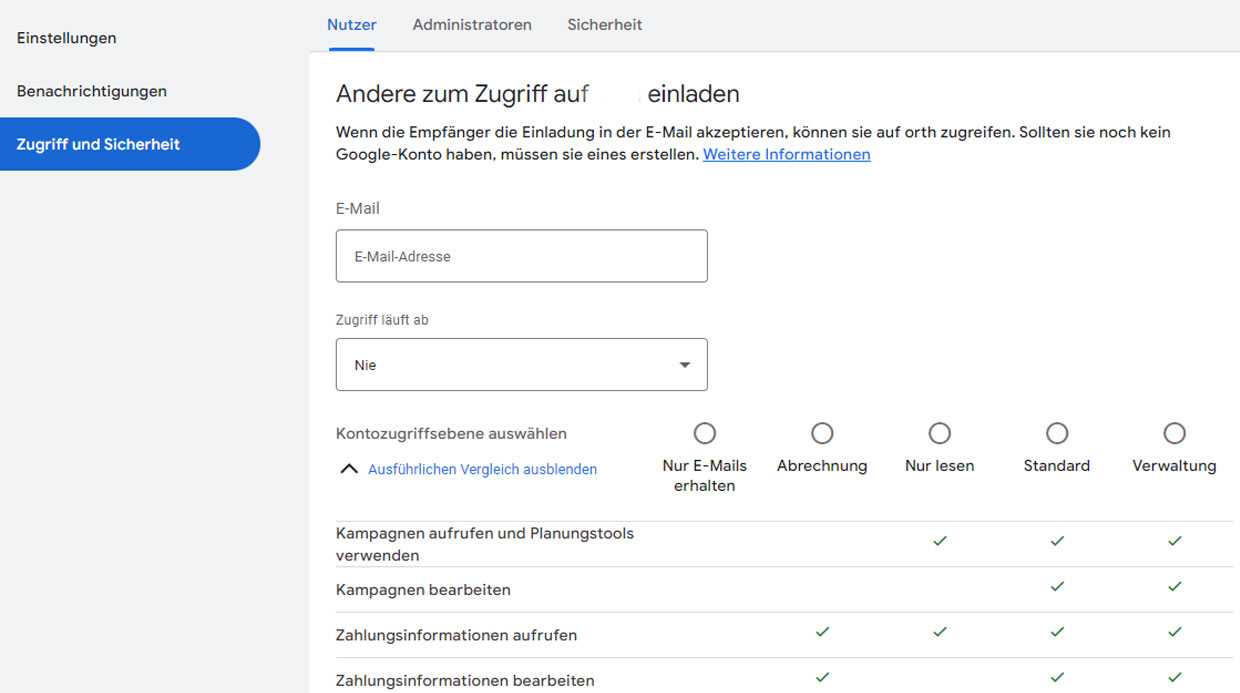Go to the Sicherheit tab
Image resolution: width=1240 pixels, height=693 pixels.
tap(604, 25)
